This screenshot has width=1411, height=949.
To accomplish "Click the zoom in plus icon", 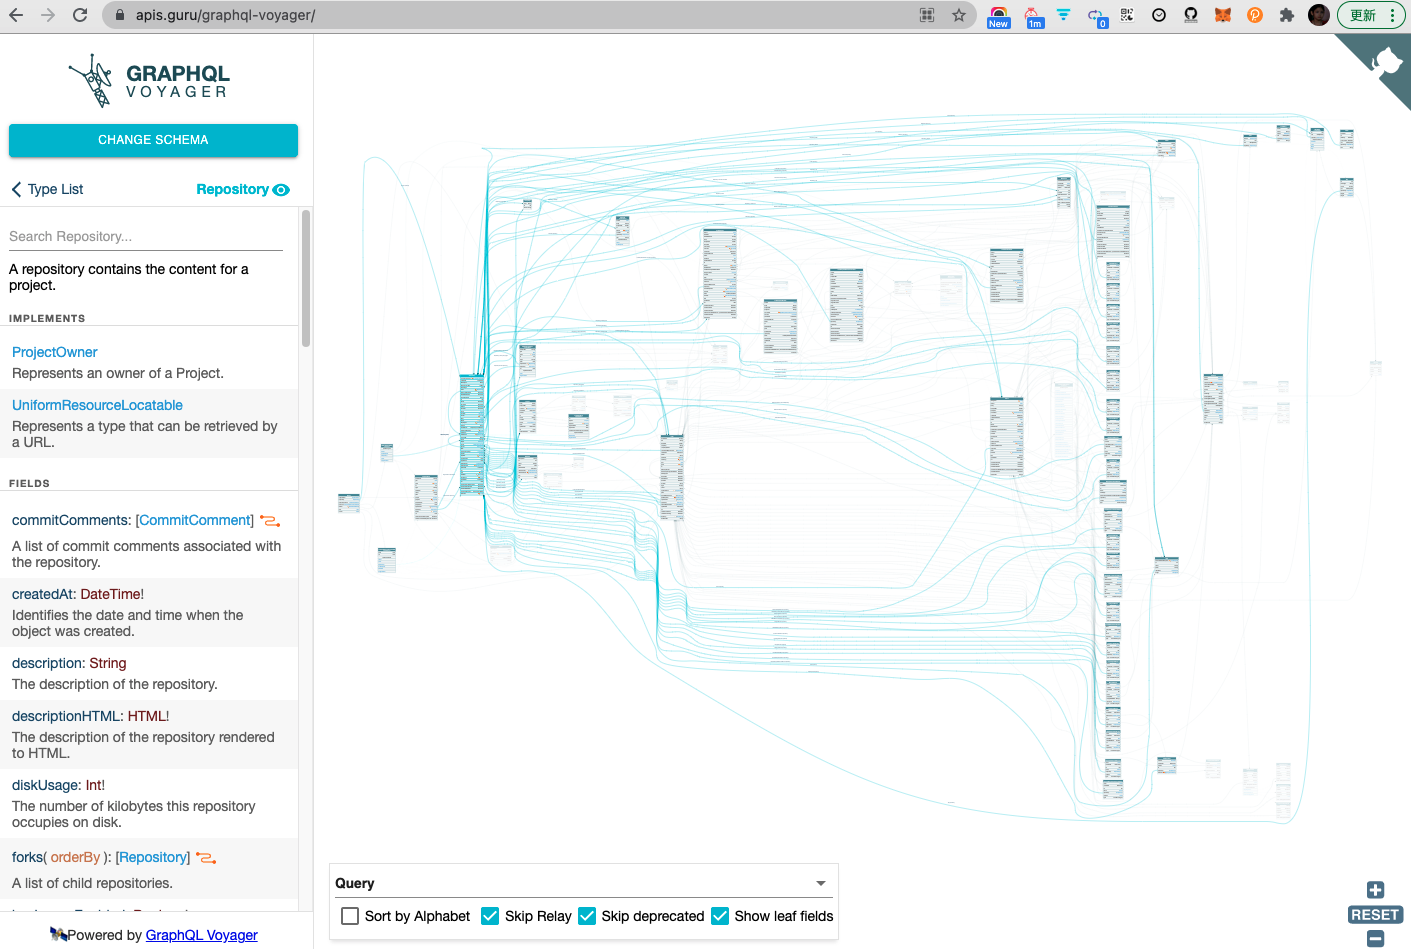I will 1375,890.
